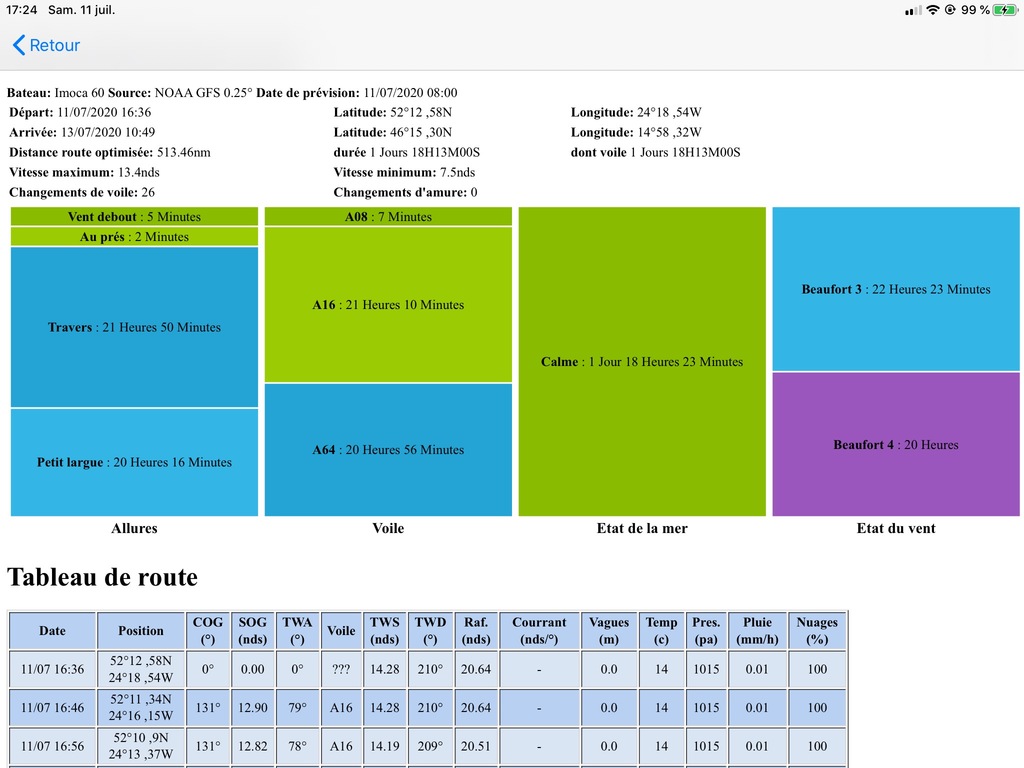Click the TWA value 79°
The height and width of the screenshot is (768, 1024).
pos(297,708)
